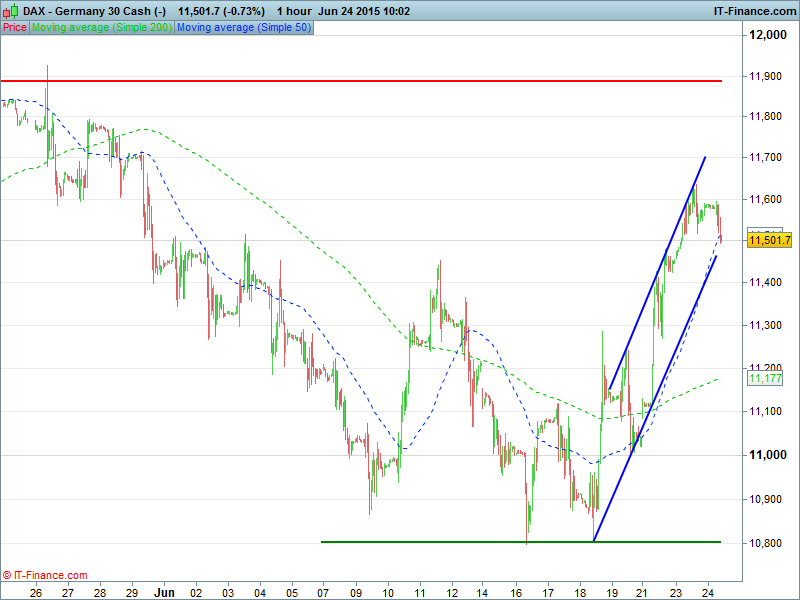Image resolution: width=800 pixels, height=600 pixels.
Task: Select the Moving average (Simple 50) label
Action: 243,28
